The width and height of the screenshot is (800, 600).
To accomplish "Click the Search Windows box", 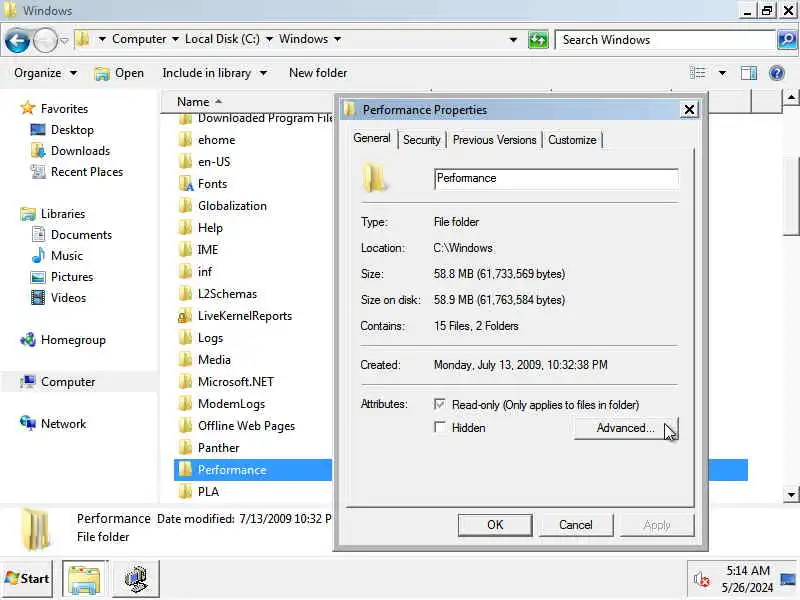I will point(666,40).
